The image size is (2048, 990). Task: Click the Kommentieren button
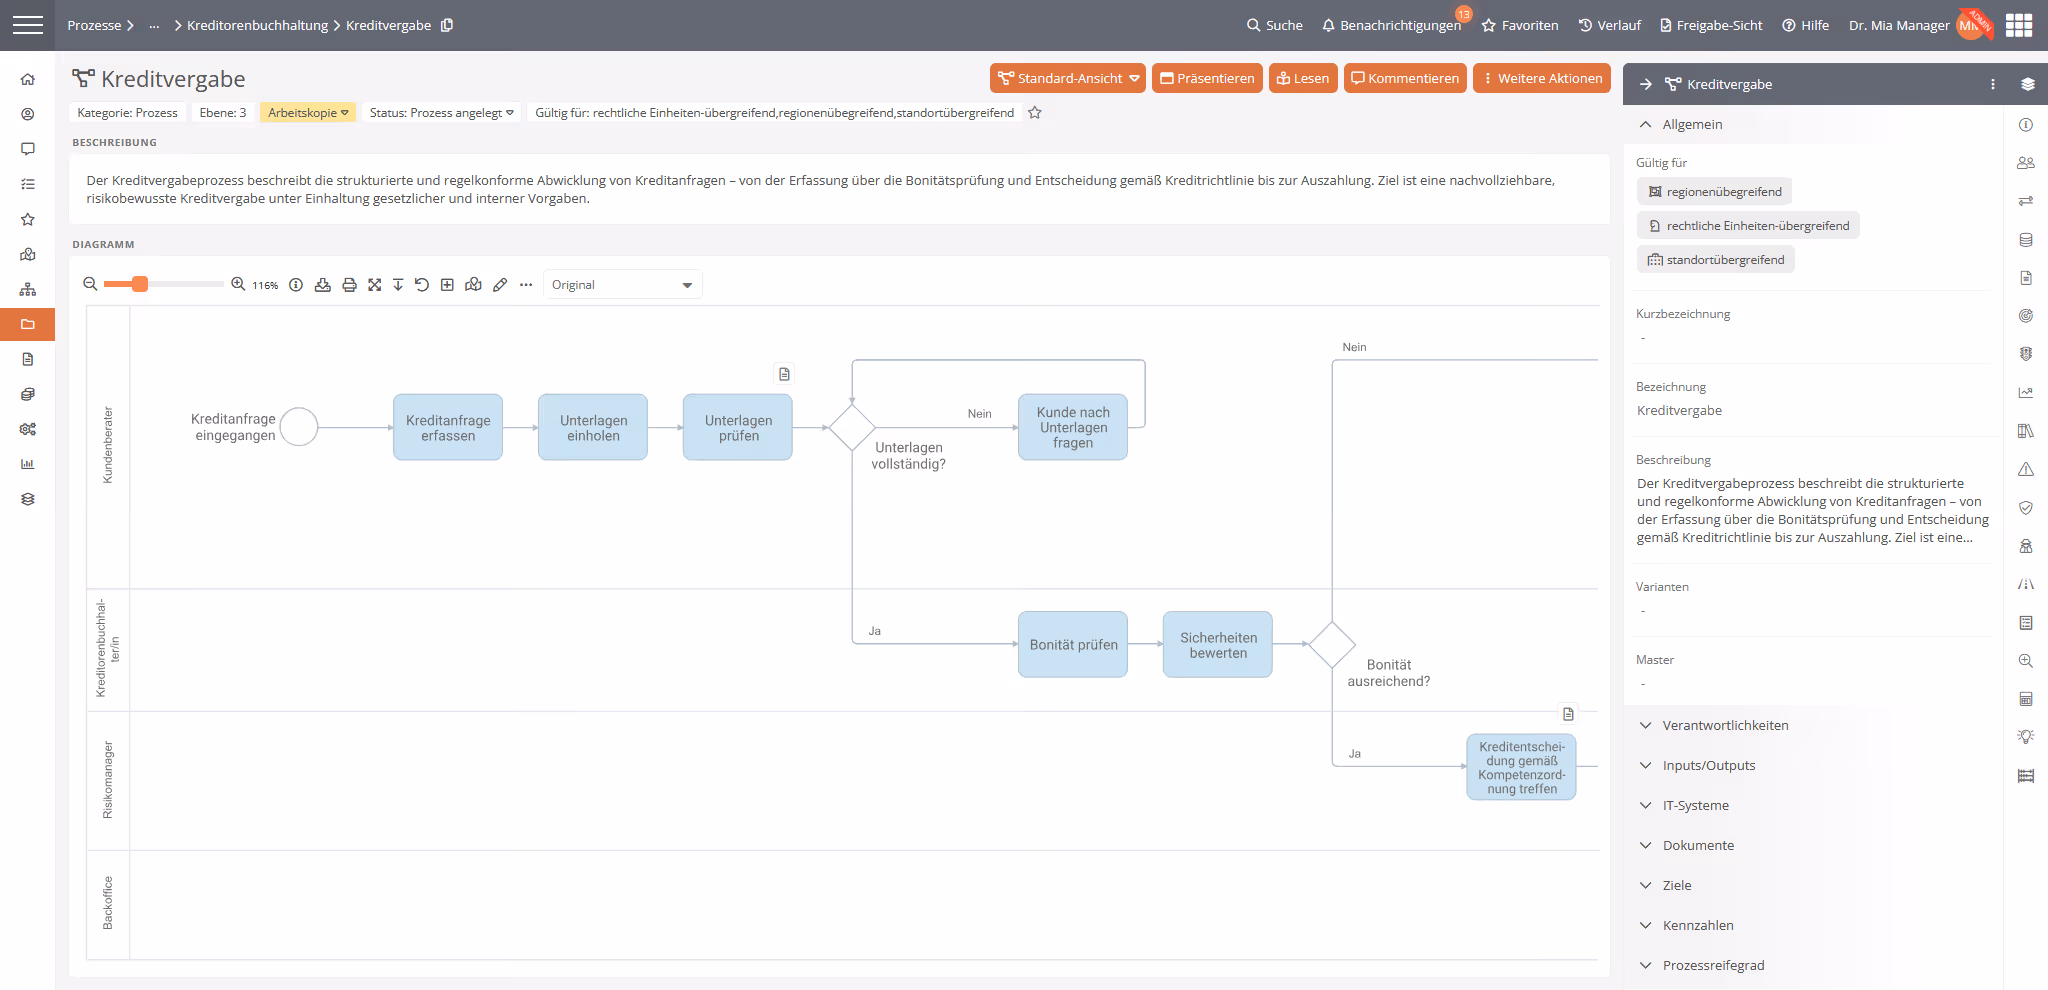tap(1405, 78)
